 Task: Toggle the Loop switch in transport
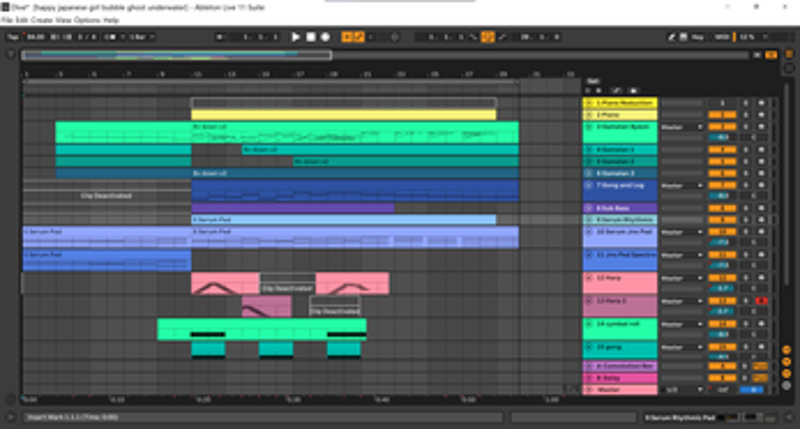point(488,37)
